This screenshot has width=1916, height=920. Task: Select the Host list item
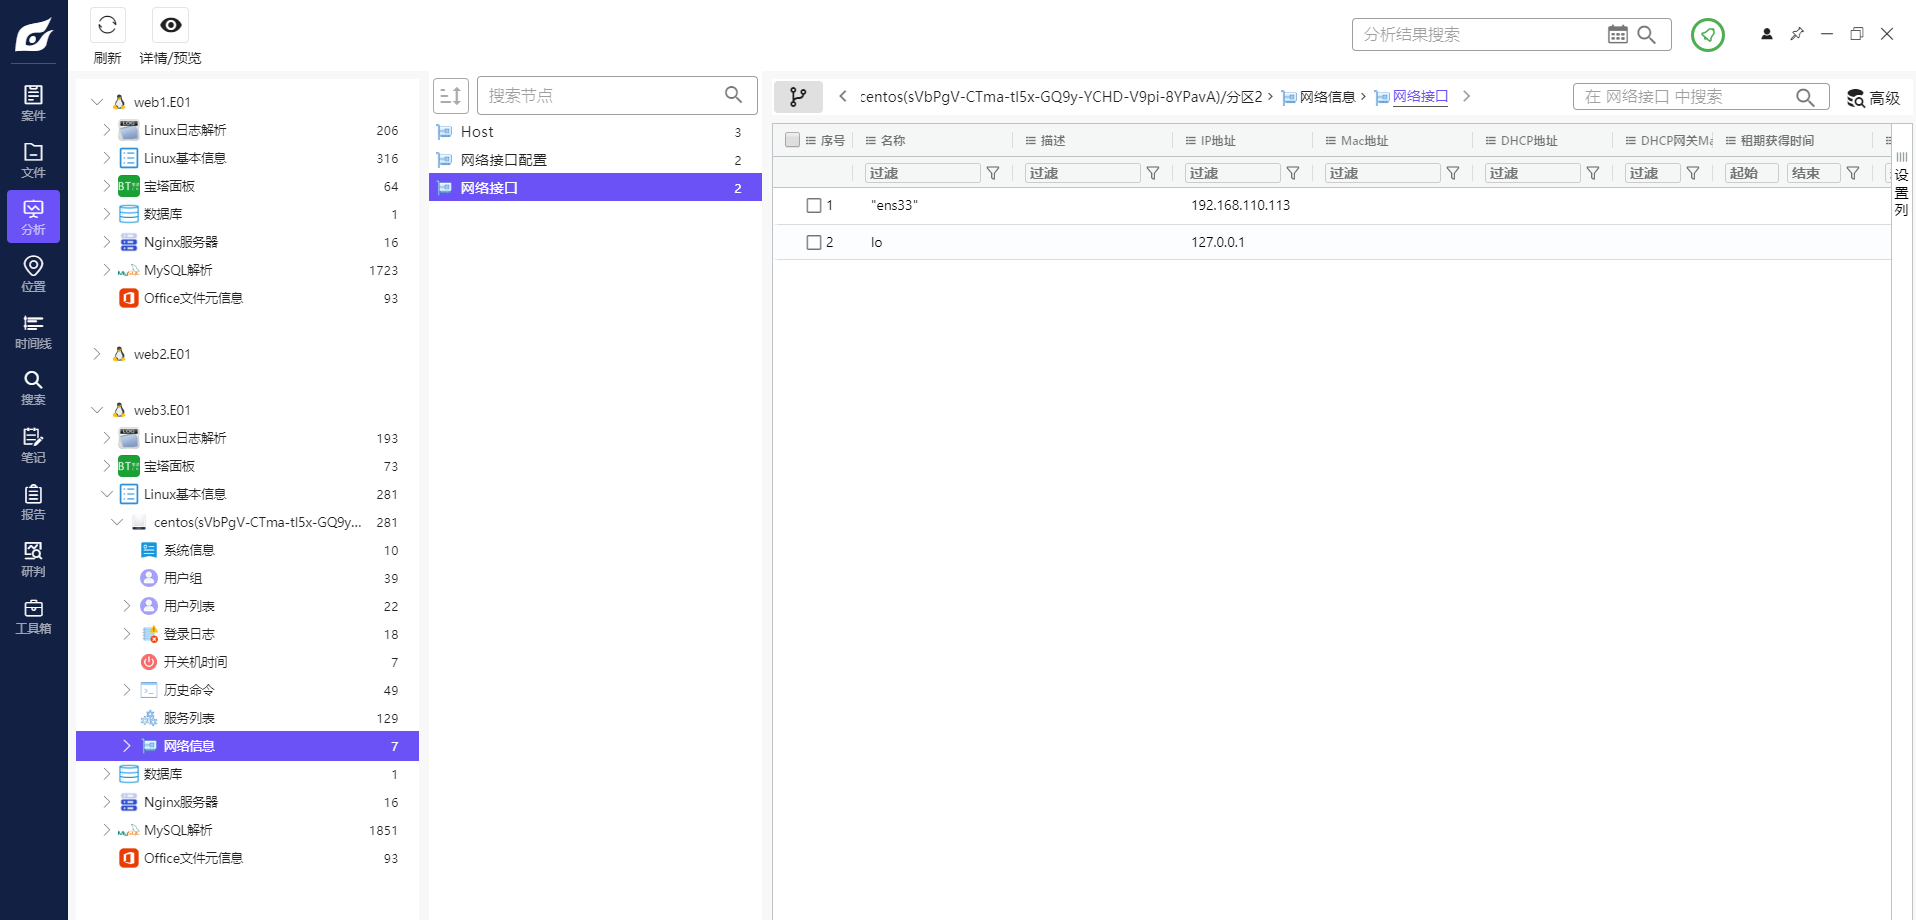(x=477, y=132)
